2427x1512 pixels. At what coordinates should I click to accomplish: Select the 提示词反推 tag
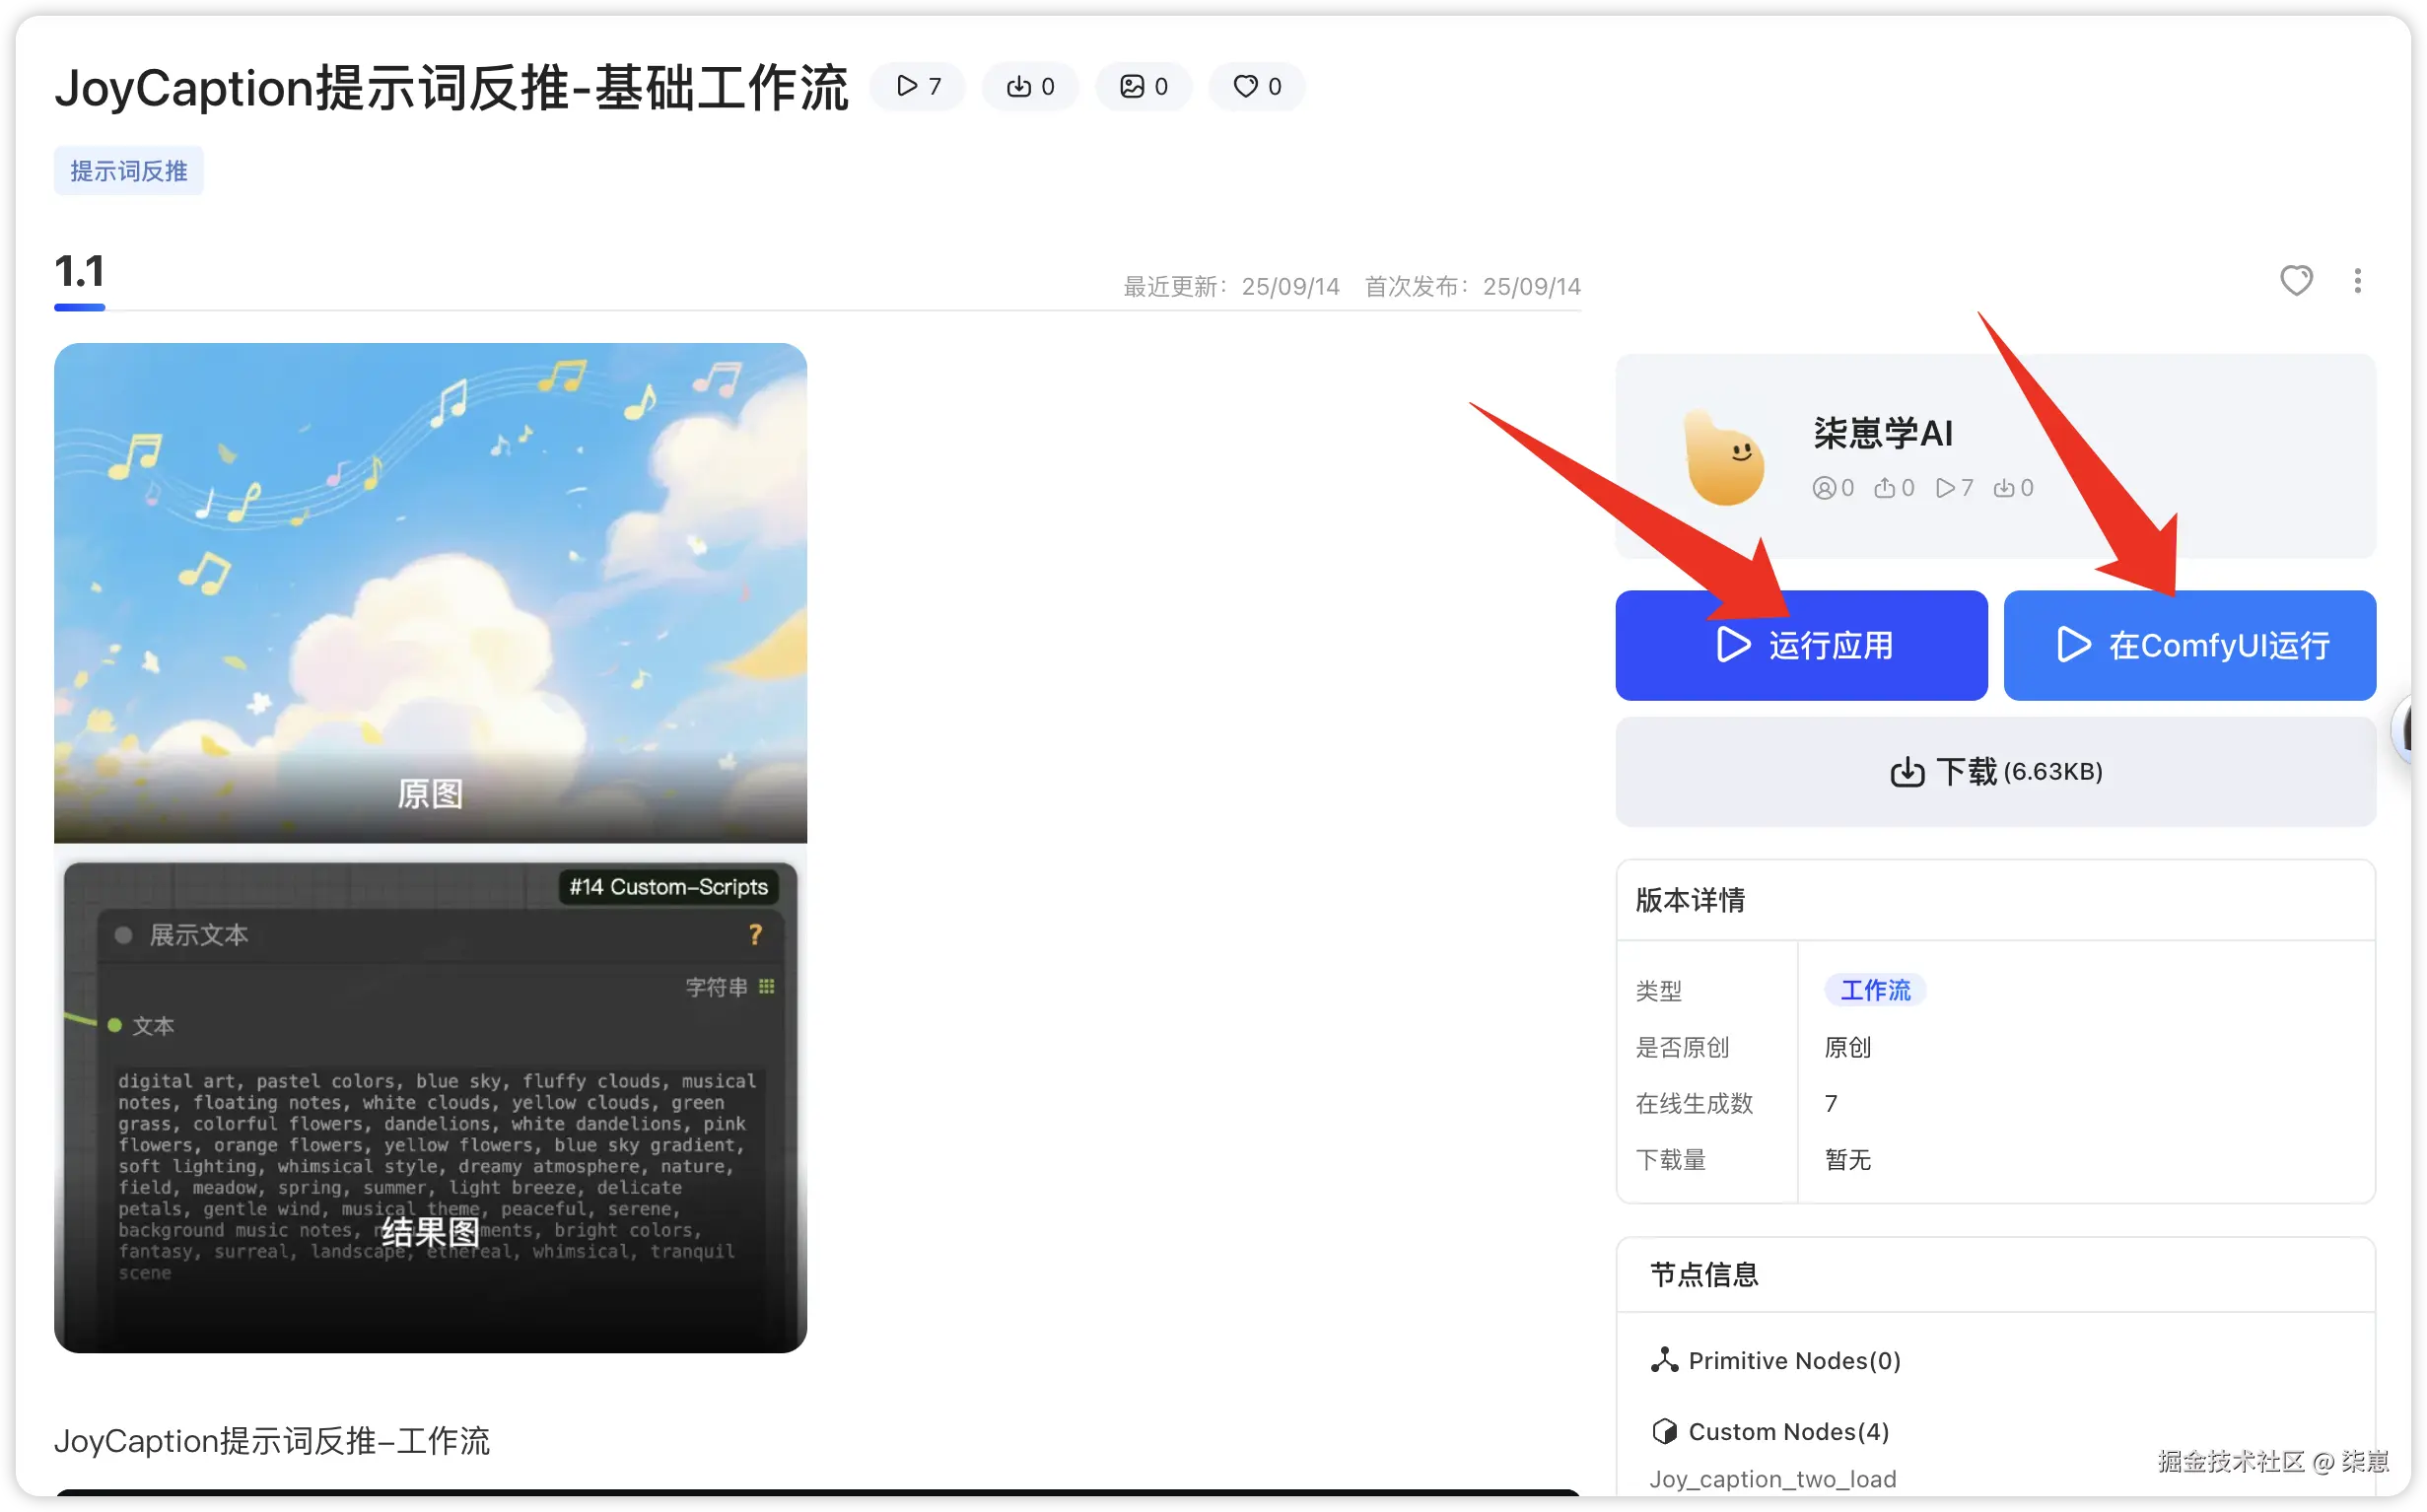click(x=128, y=171)
